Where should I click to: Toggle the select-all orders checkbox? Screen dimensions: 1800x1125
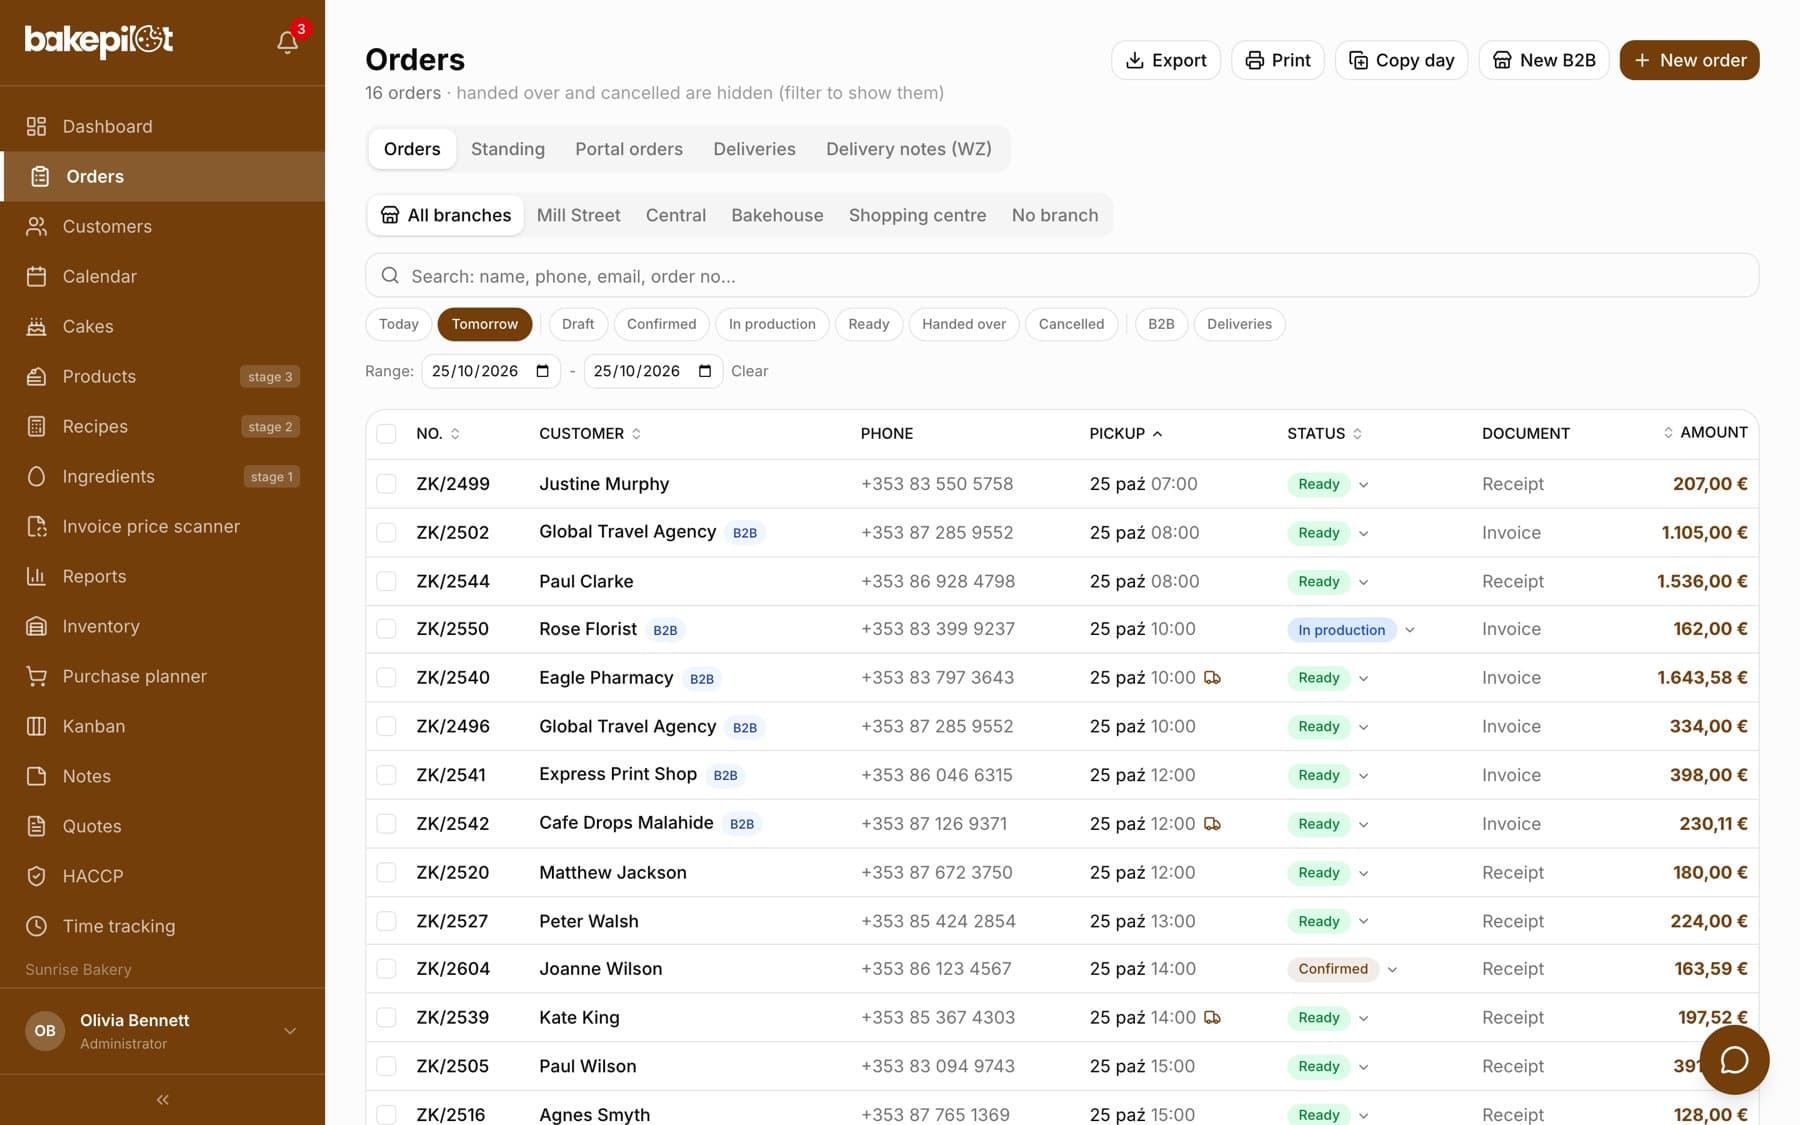point(386,433)
